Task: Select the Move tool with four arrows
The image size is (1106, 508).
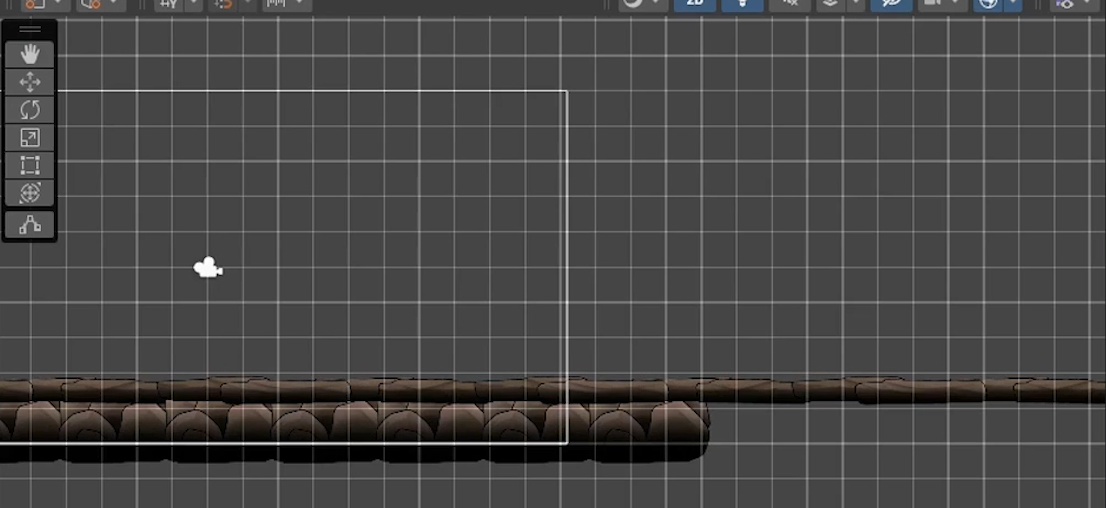Action: click(x=30, y=83)
